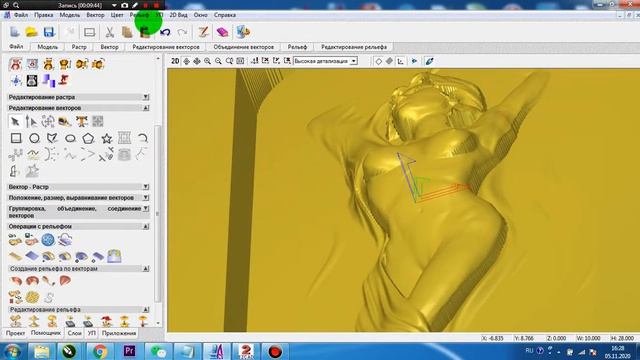Switch to Редактирование векторов toolbar tab
The image size is (640, 360).
166,47
